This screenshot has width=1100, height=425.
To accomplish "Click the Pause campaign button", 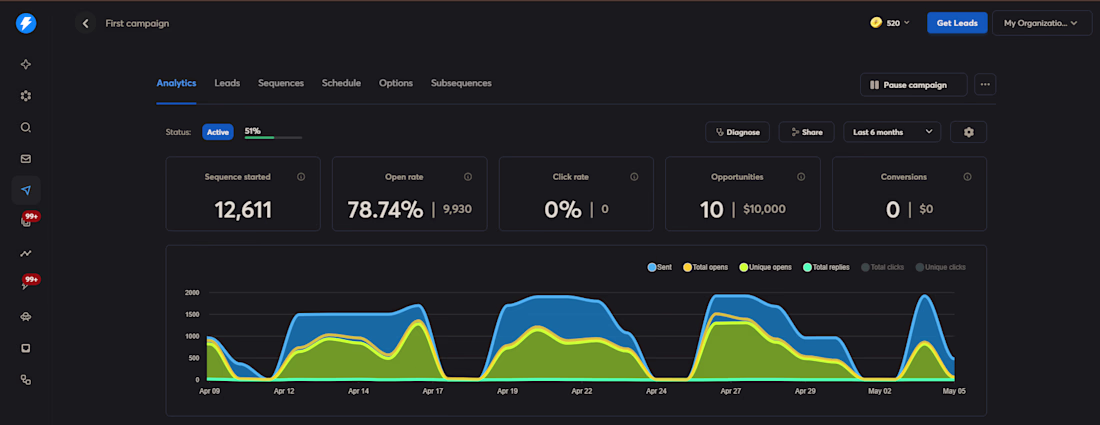I will (x=913, y=85).
